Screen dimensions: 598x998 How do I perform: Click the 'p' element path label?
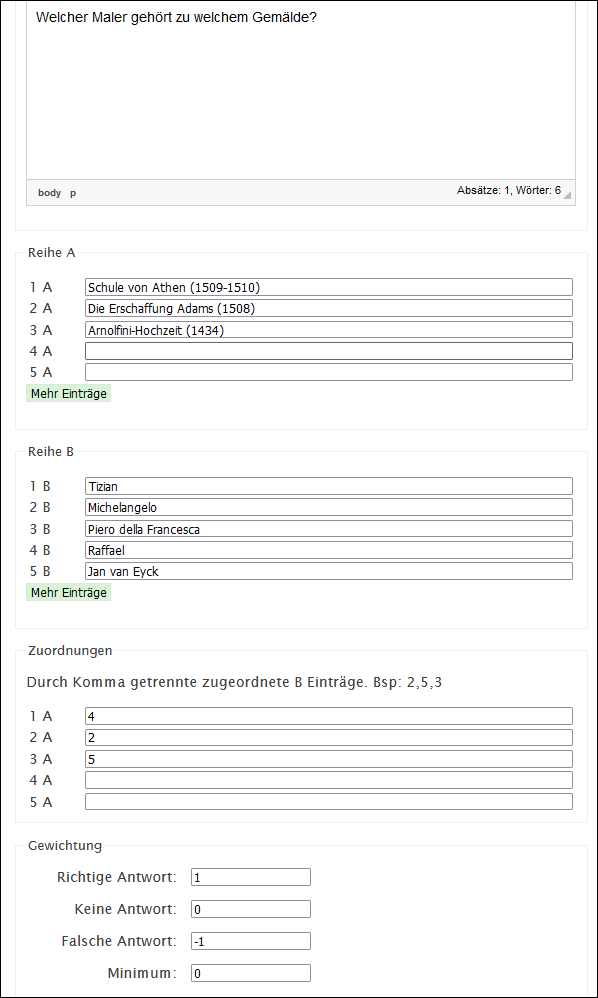73,193
